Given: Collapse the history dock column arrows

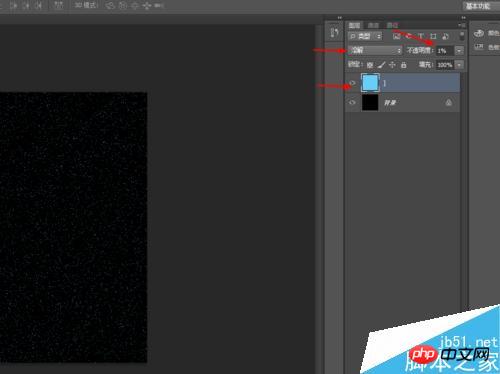Looking at the screenshot, I should (340, 18).
